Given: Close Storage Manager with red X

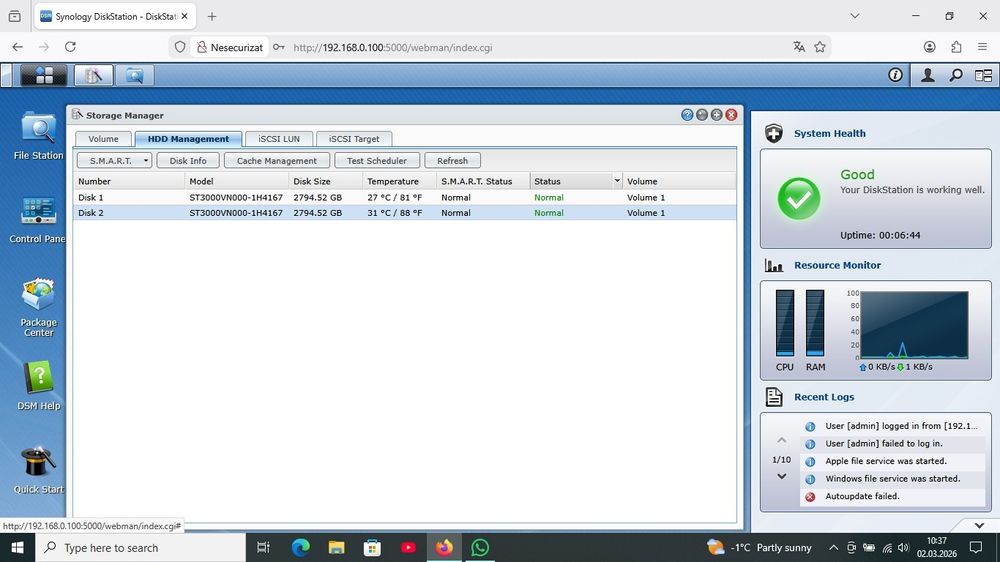Looking at the screenshot, I should [731, 115].
